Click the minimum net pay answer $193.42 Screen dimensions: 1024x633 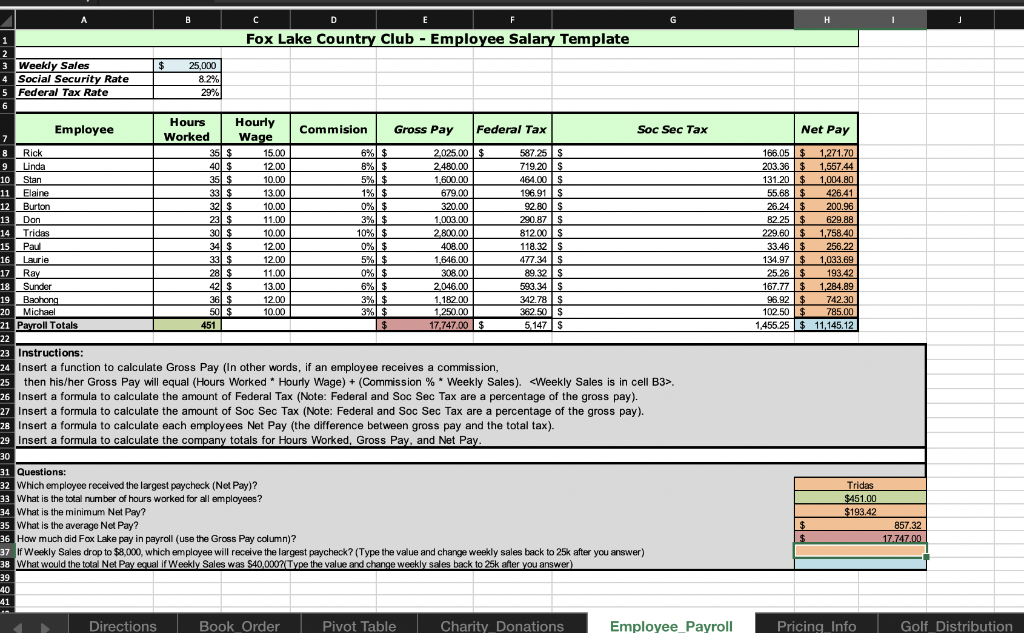click(x=860, y=511)
